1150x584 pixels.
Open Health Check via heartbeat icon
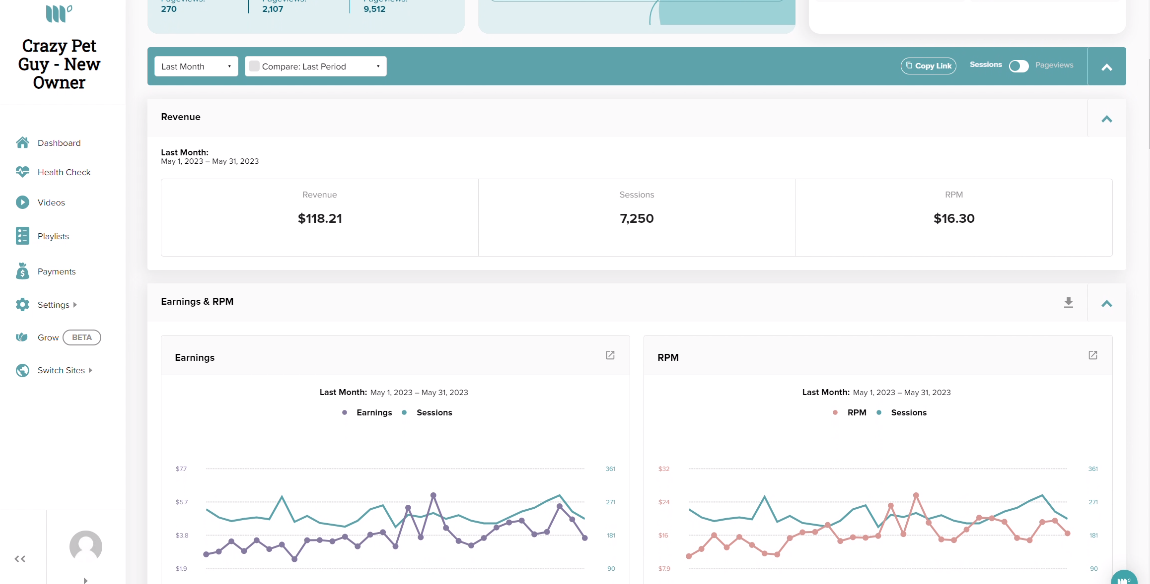coord(23,172)
